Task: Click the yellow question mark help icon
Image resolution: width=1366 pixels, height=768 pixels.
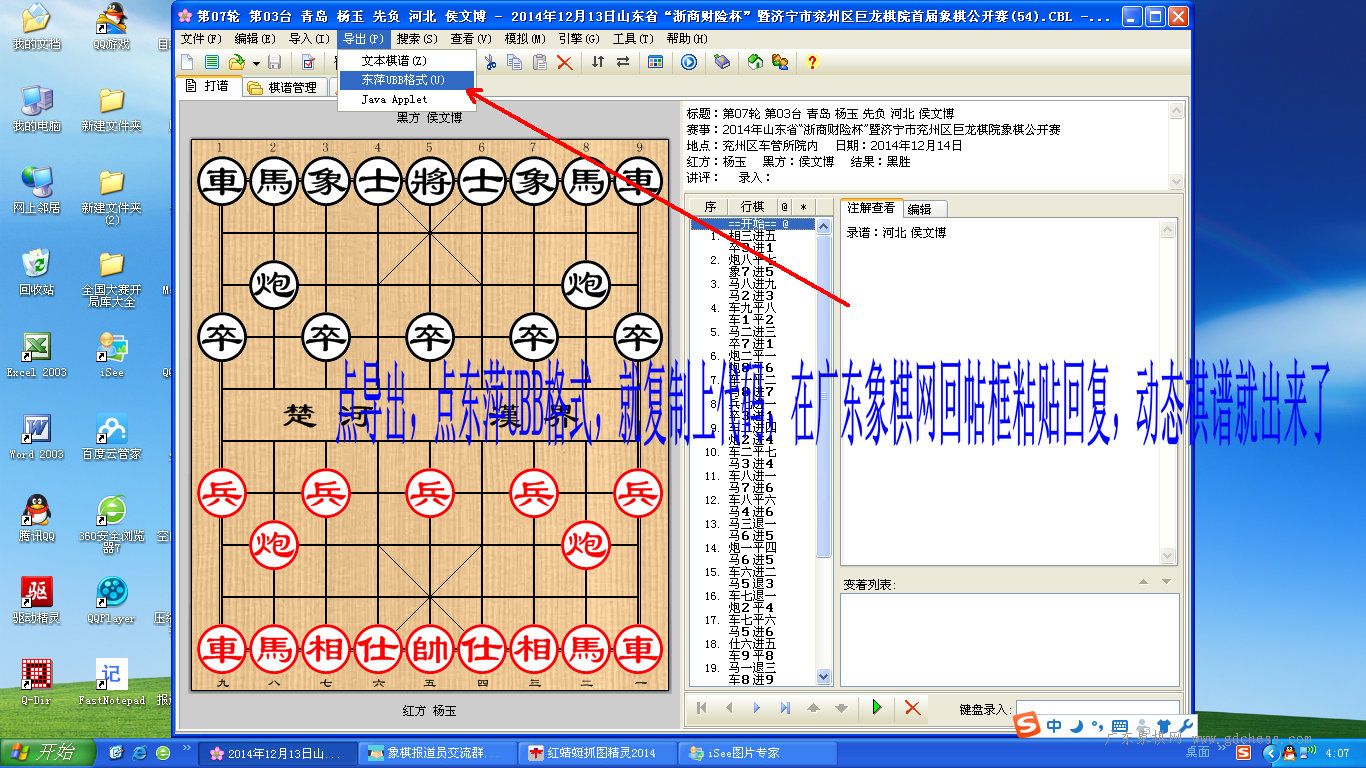Action: [x=812, y=62]
